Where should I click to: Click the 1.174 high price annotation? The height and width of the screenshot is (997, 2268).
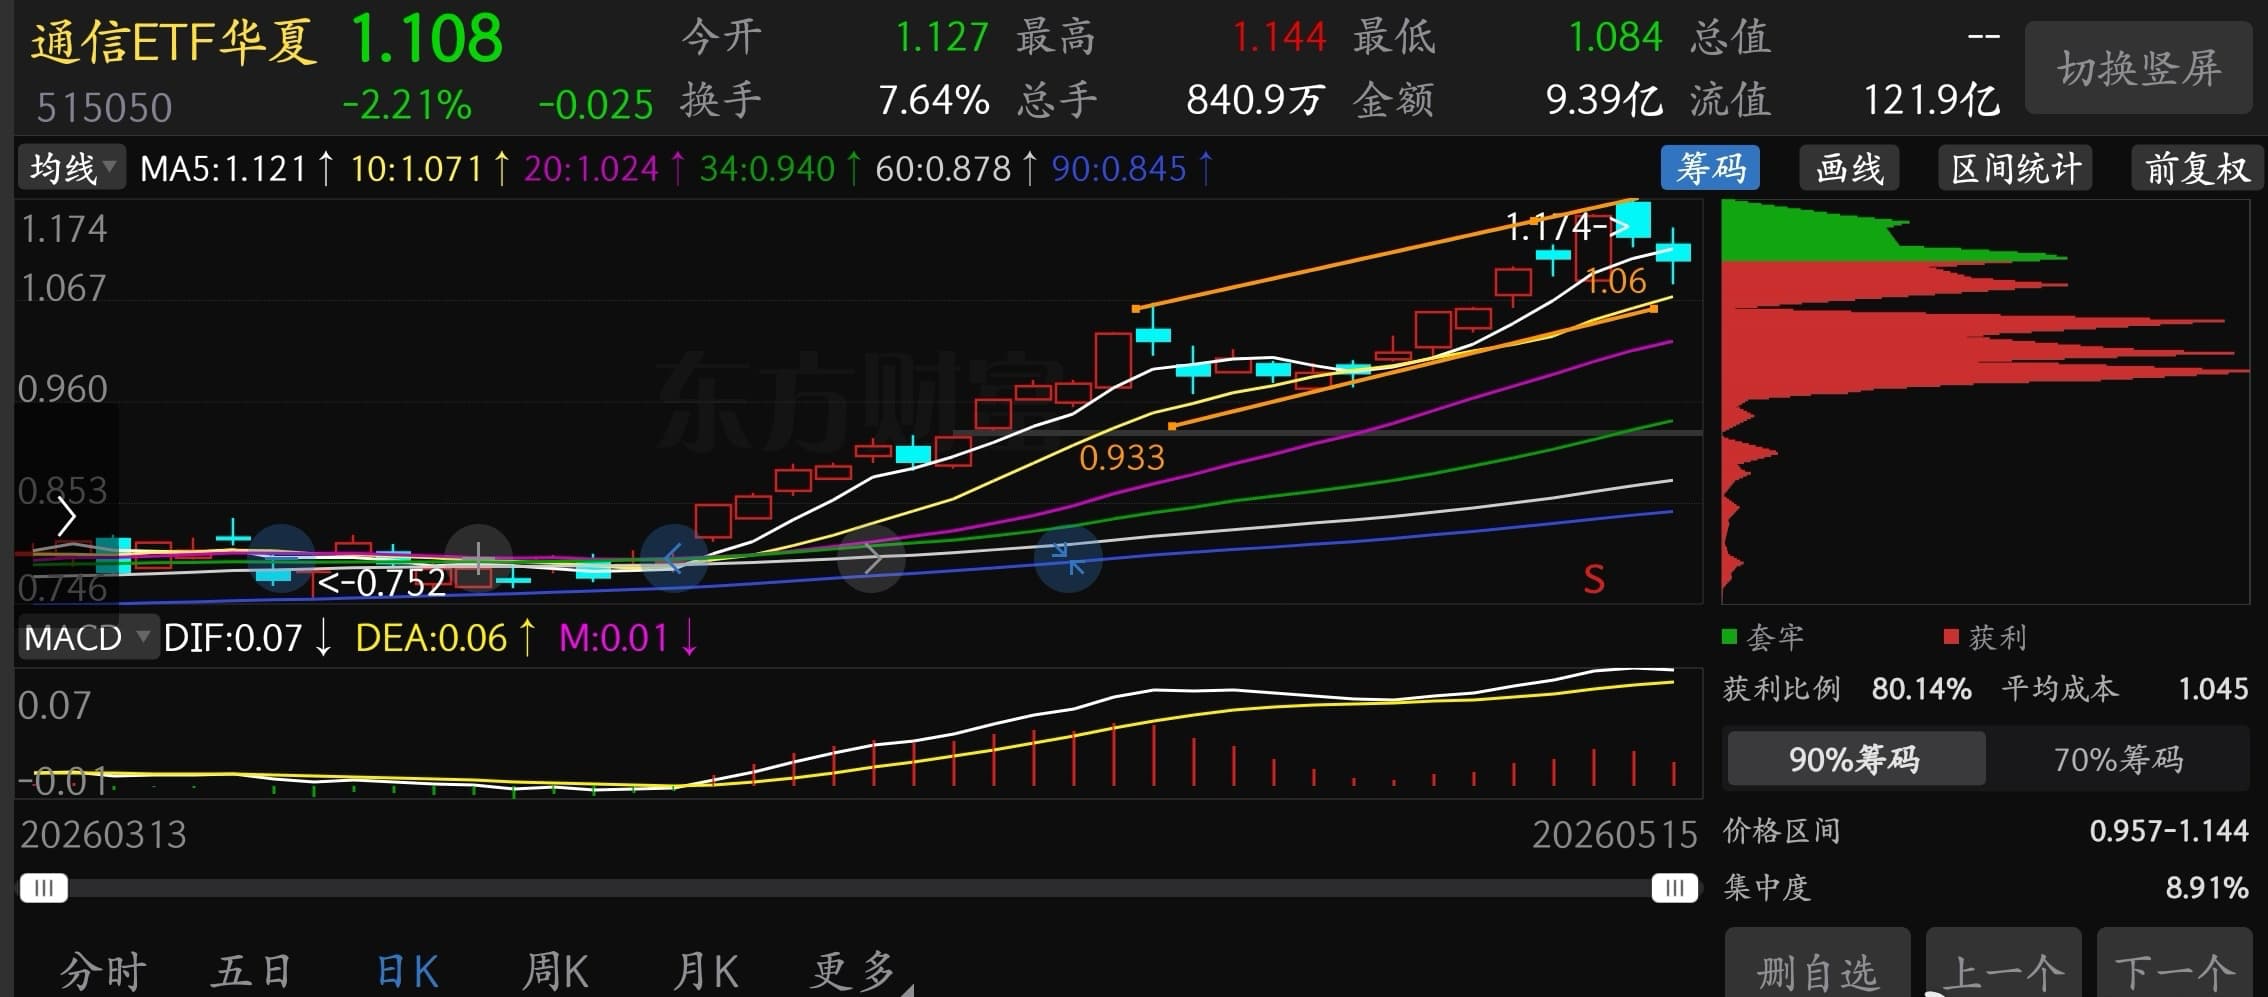[x=1566, y=227]
